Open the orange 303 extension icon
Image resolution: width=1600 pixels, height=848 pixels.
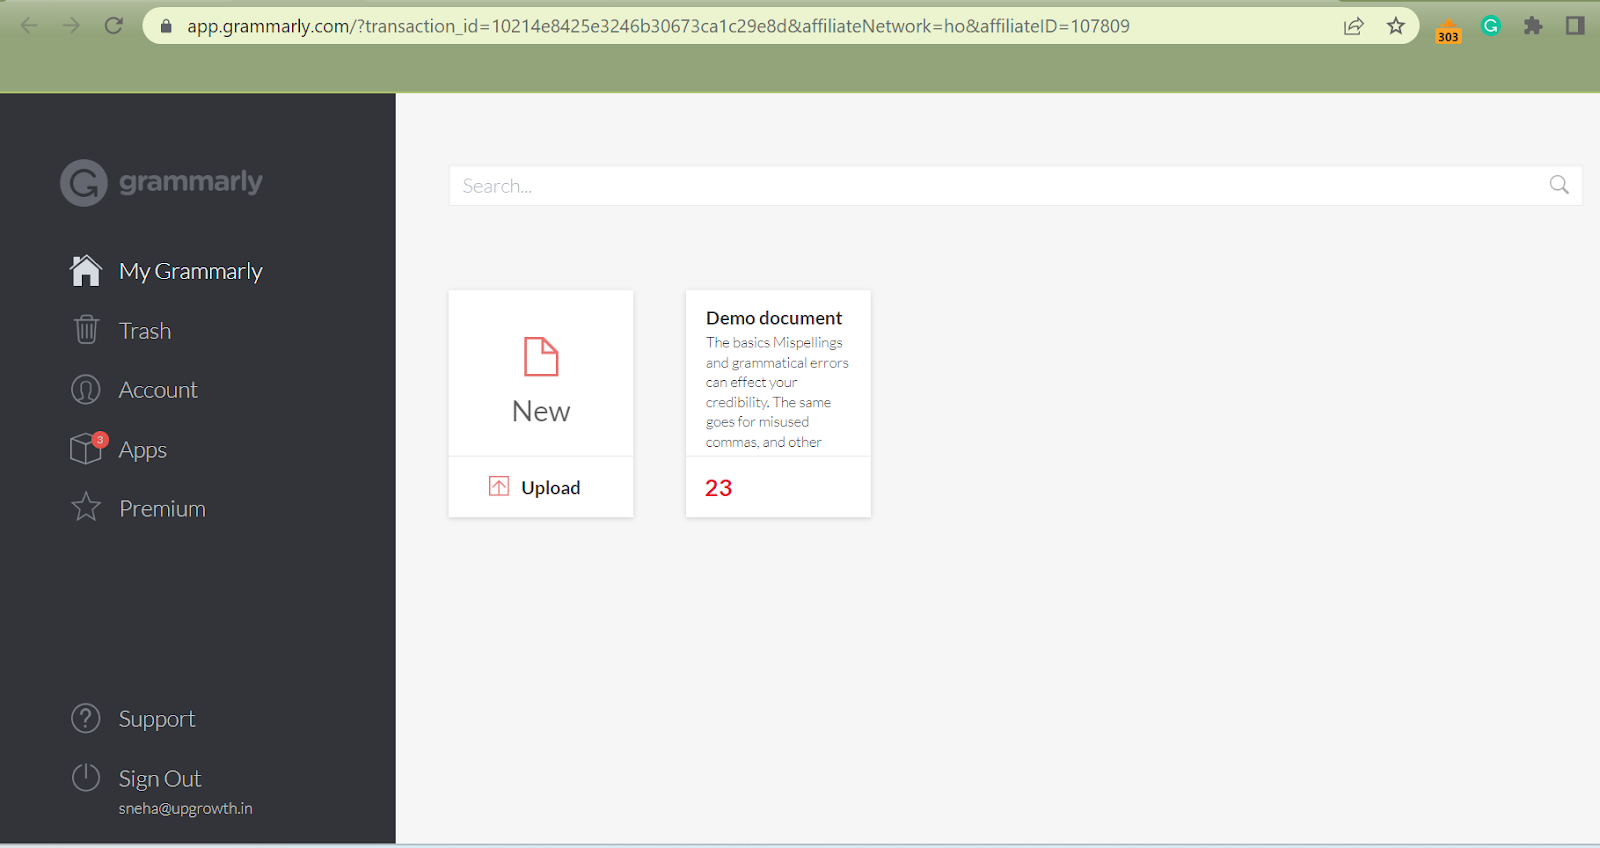tap(1448, 31)
